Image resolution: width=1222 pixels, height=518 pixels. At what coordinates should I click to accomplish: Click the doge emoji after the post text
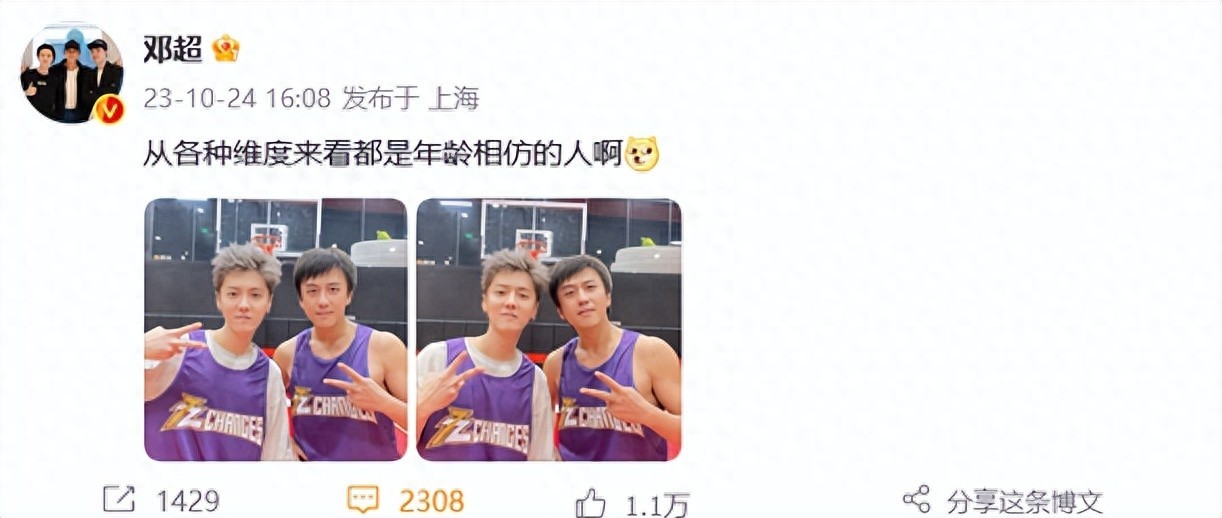click(641, 155)
